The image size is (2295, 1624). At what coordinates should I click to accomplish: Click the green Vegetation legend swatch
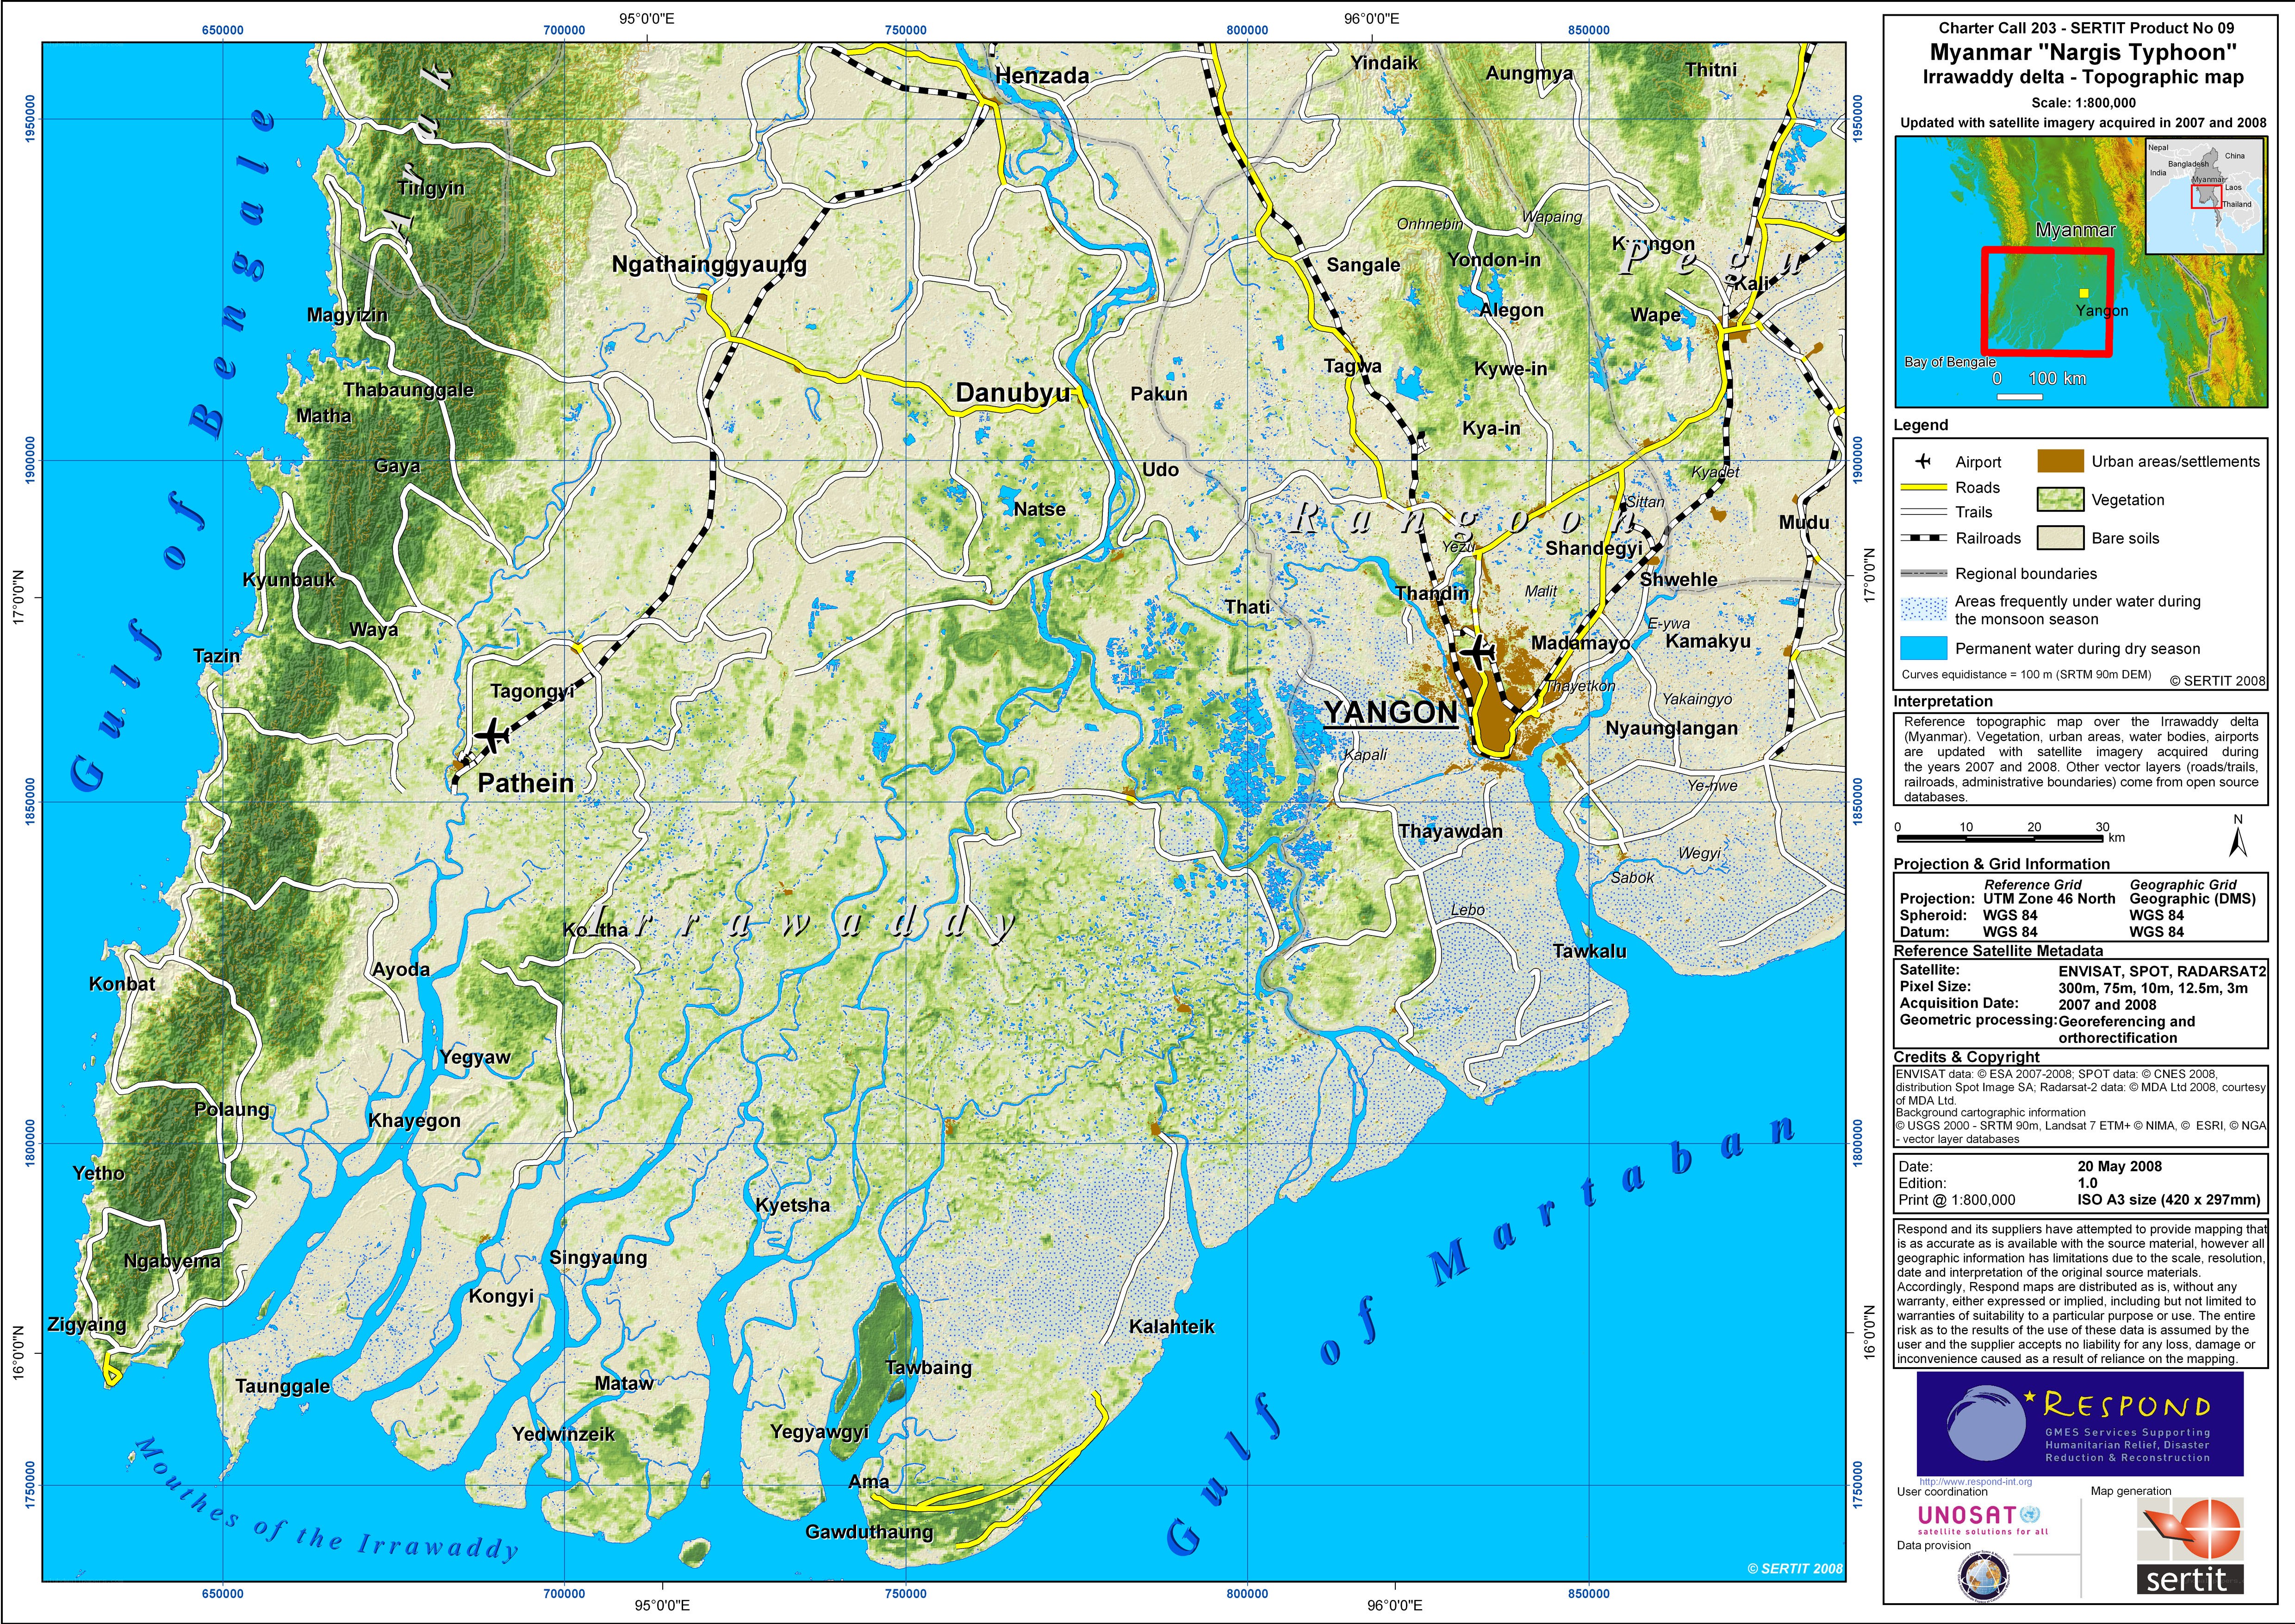pos(2061,499)
